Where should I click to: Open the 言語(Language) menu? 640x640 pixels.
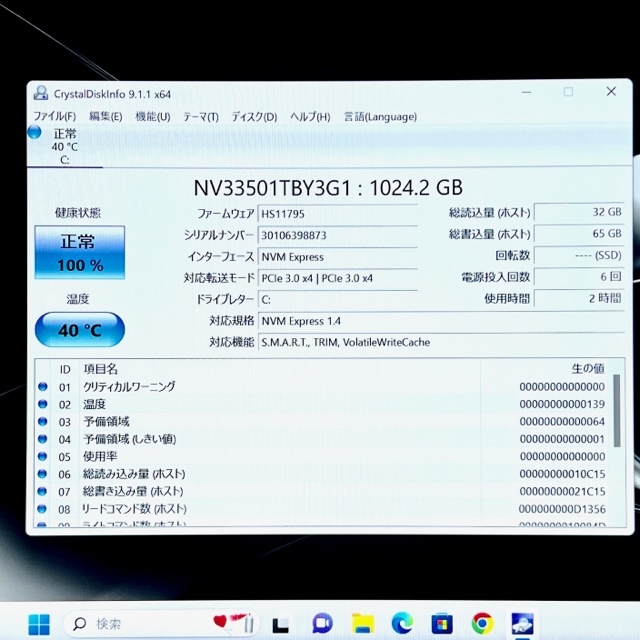380,117
